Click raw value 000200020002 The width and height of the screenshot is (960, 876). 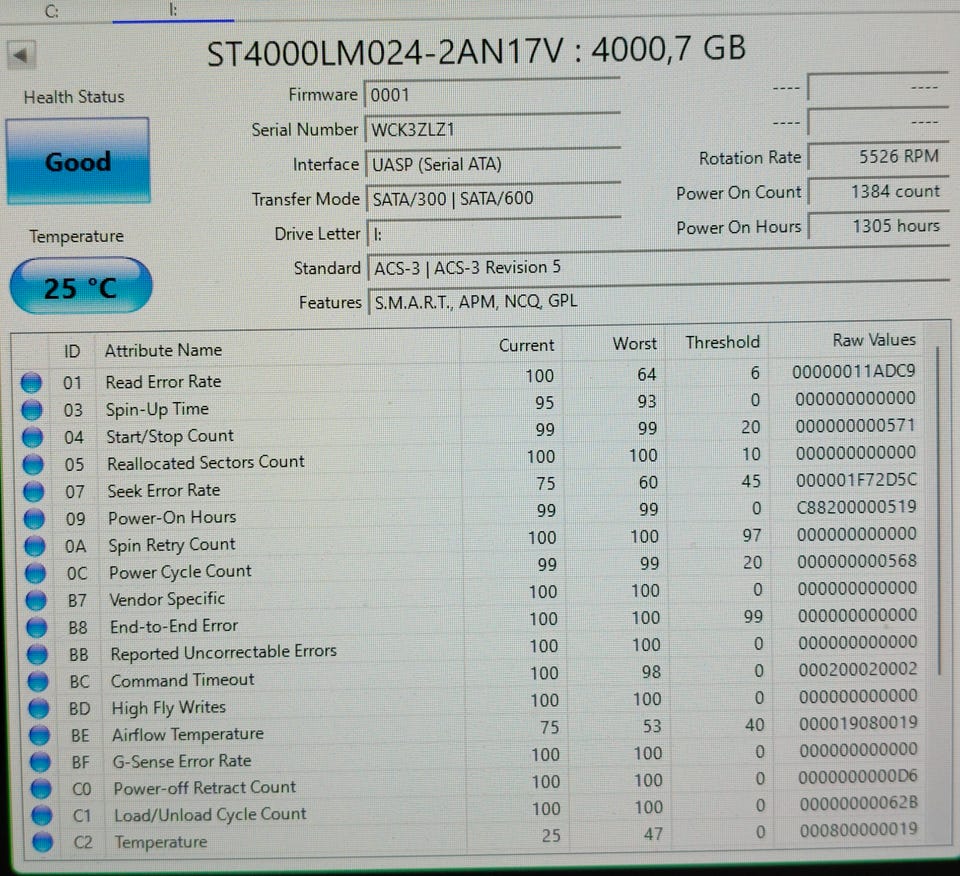pyautogui.click(x=858, y=669)
